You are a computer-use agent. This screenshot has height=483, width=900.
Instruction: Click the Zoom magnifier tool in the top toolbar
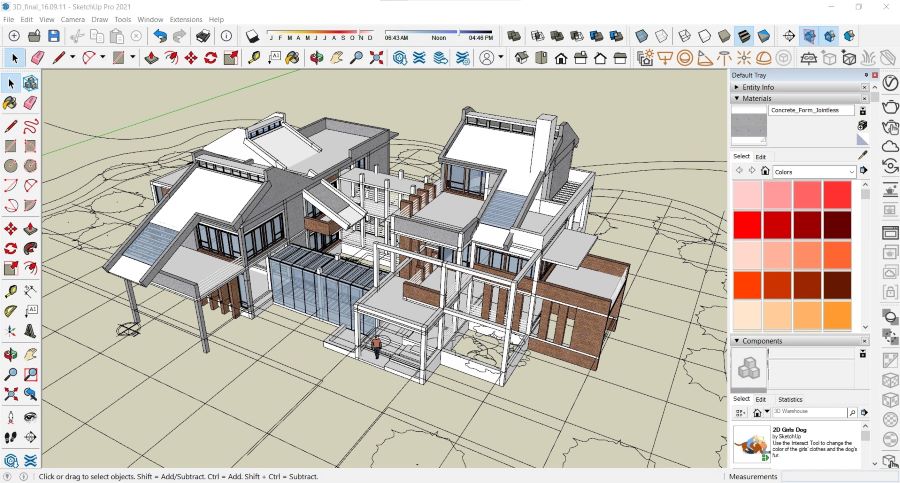pos(356,57)
